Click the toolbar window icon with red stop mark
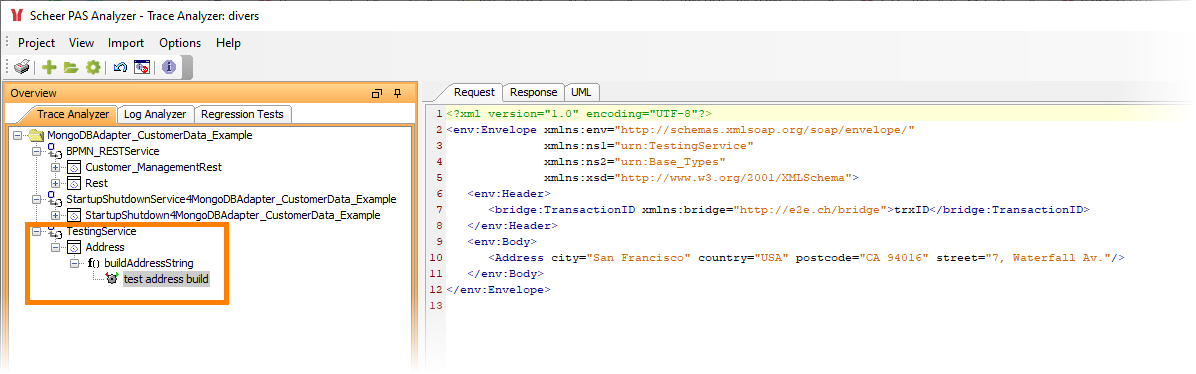Screen dimensions: 1196x374 [x=142, y=67]
